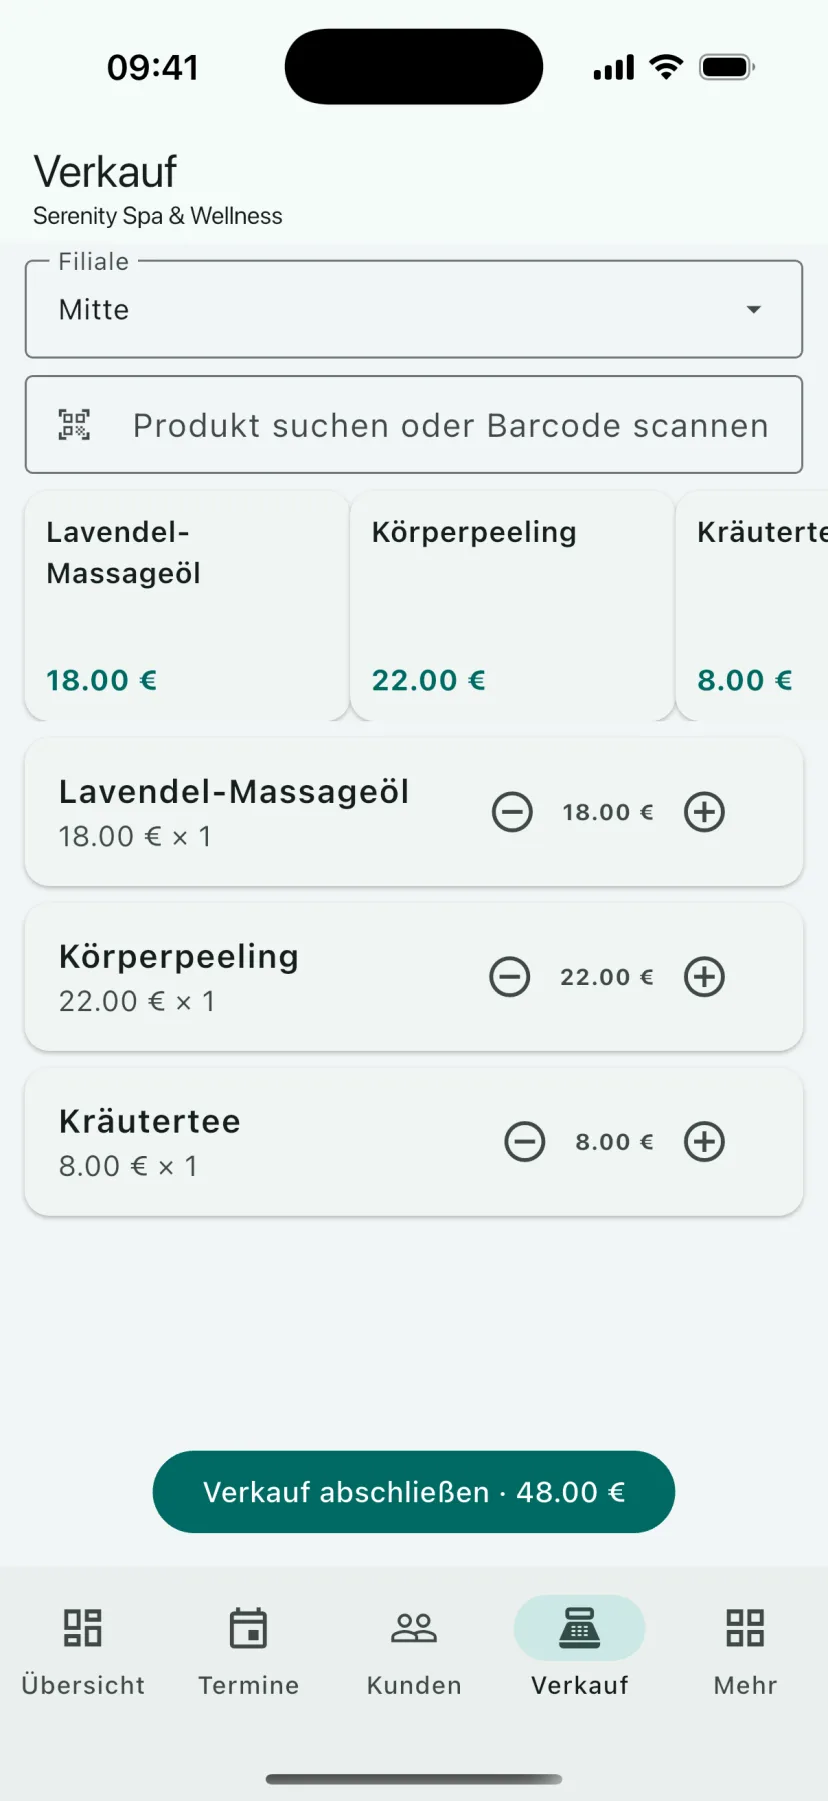Click the Filiale field showing Mitte
This screenshot has width=828, height=1801.
coord(414,309)
